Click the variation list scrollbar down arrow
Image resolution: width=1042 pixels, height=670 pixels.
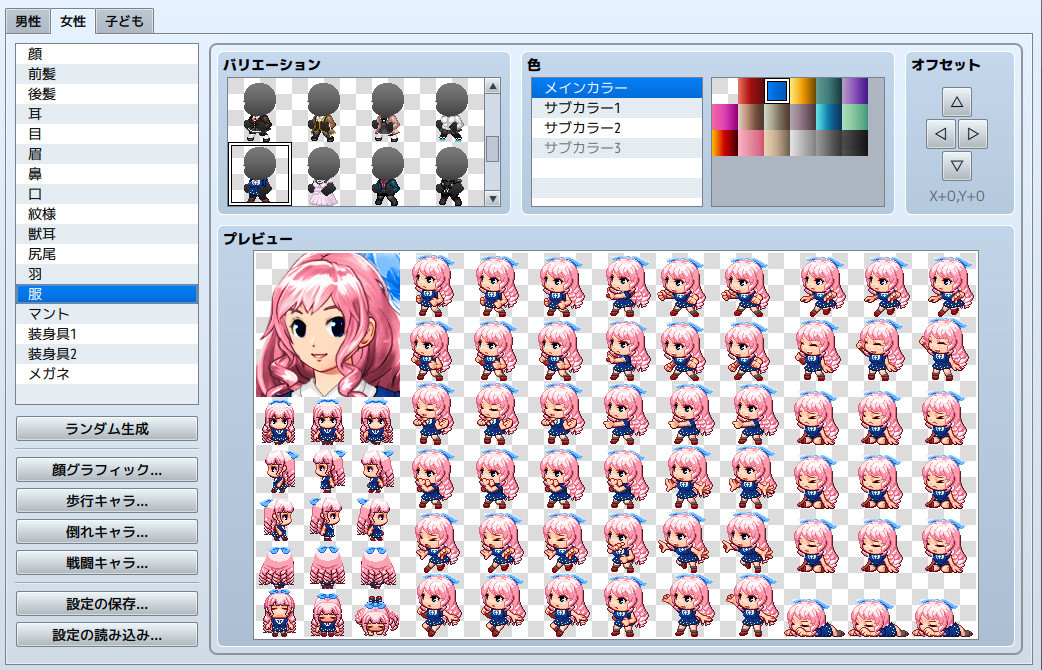coord(493,198)
